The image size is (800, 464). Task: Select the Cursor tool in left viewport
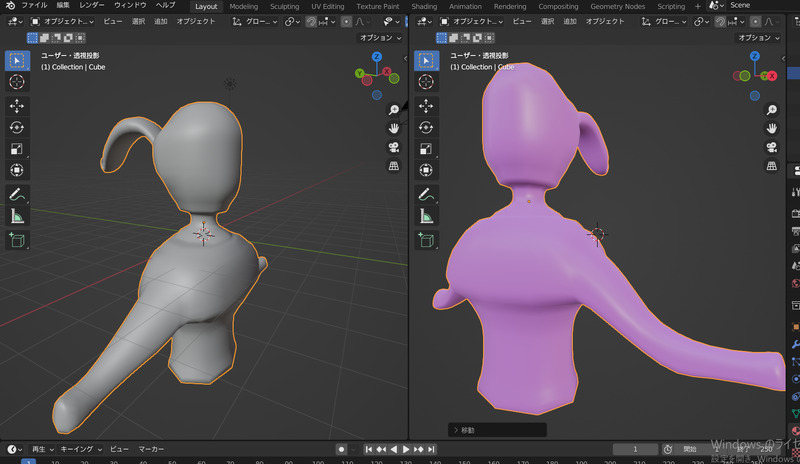17,82
